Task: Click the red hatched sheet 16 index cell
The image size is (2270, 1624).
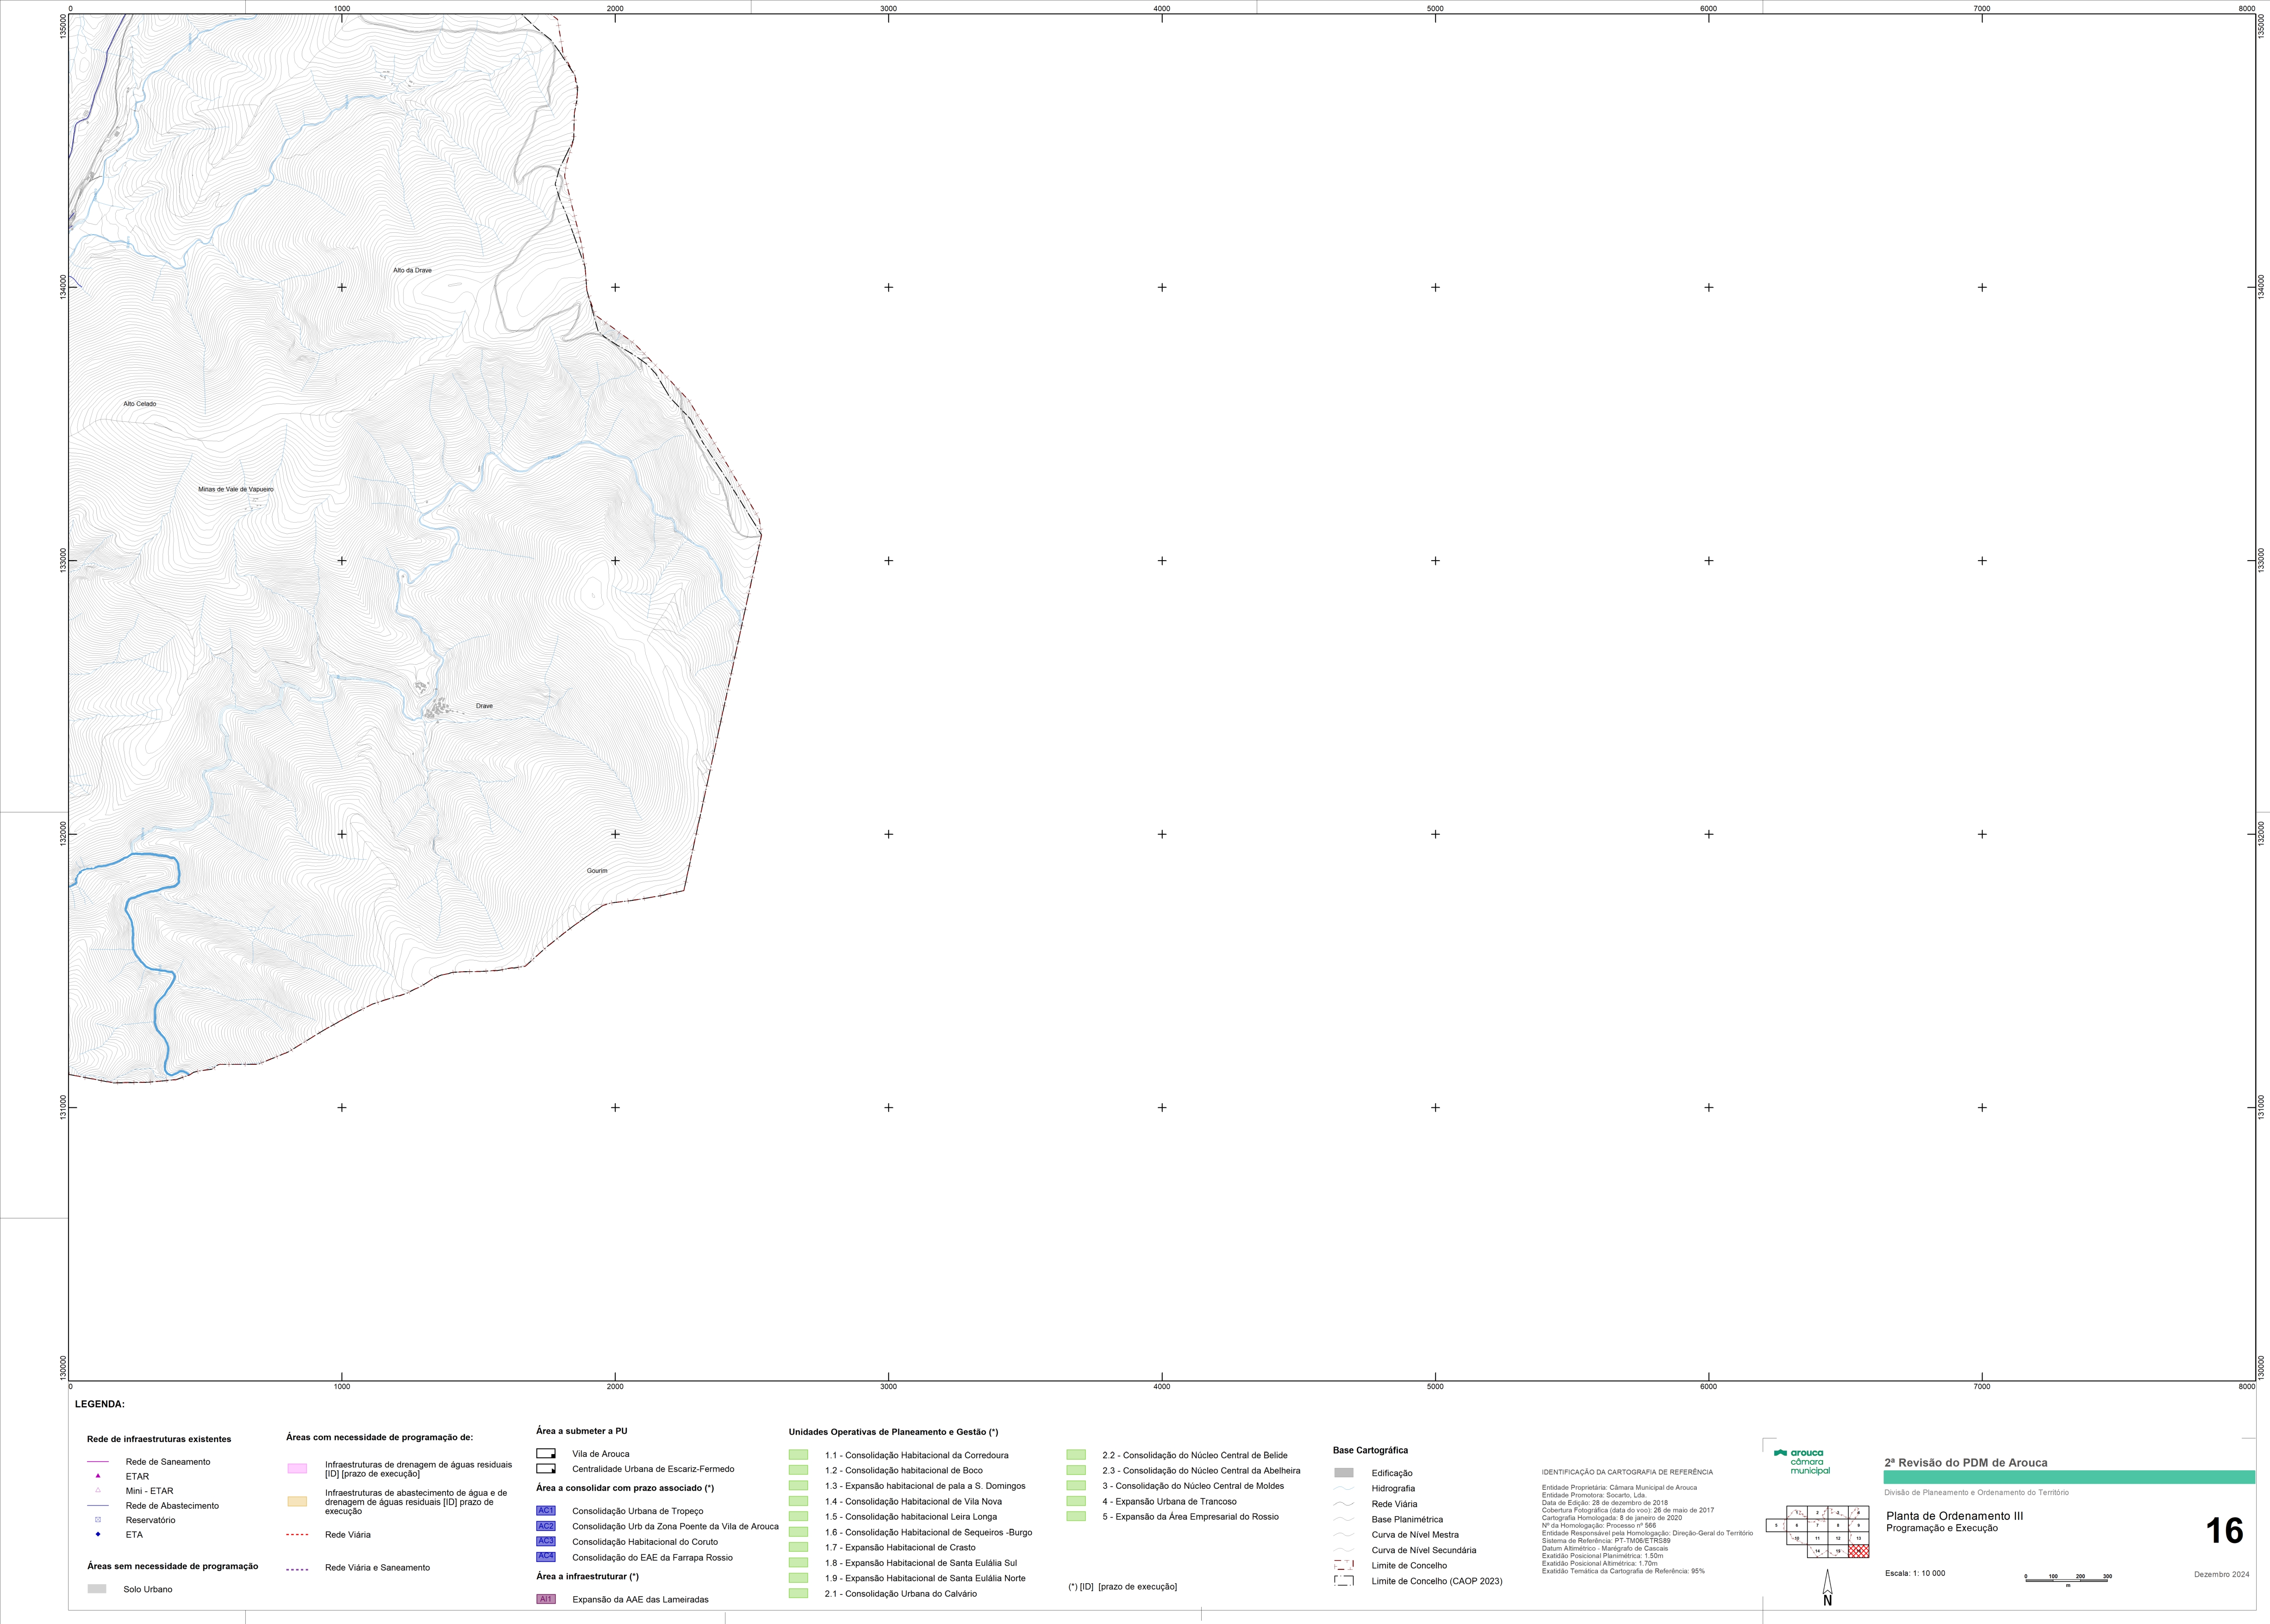Action: pyautogui.click(x=1859, y=1551)
